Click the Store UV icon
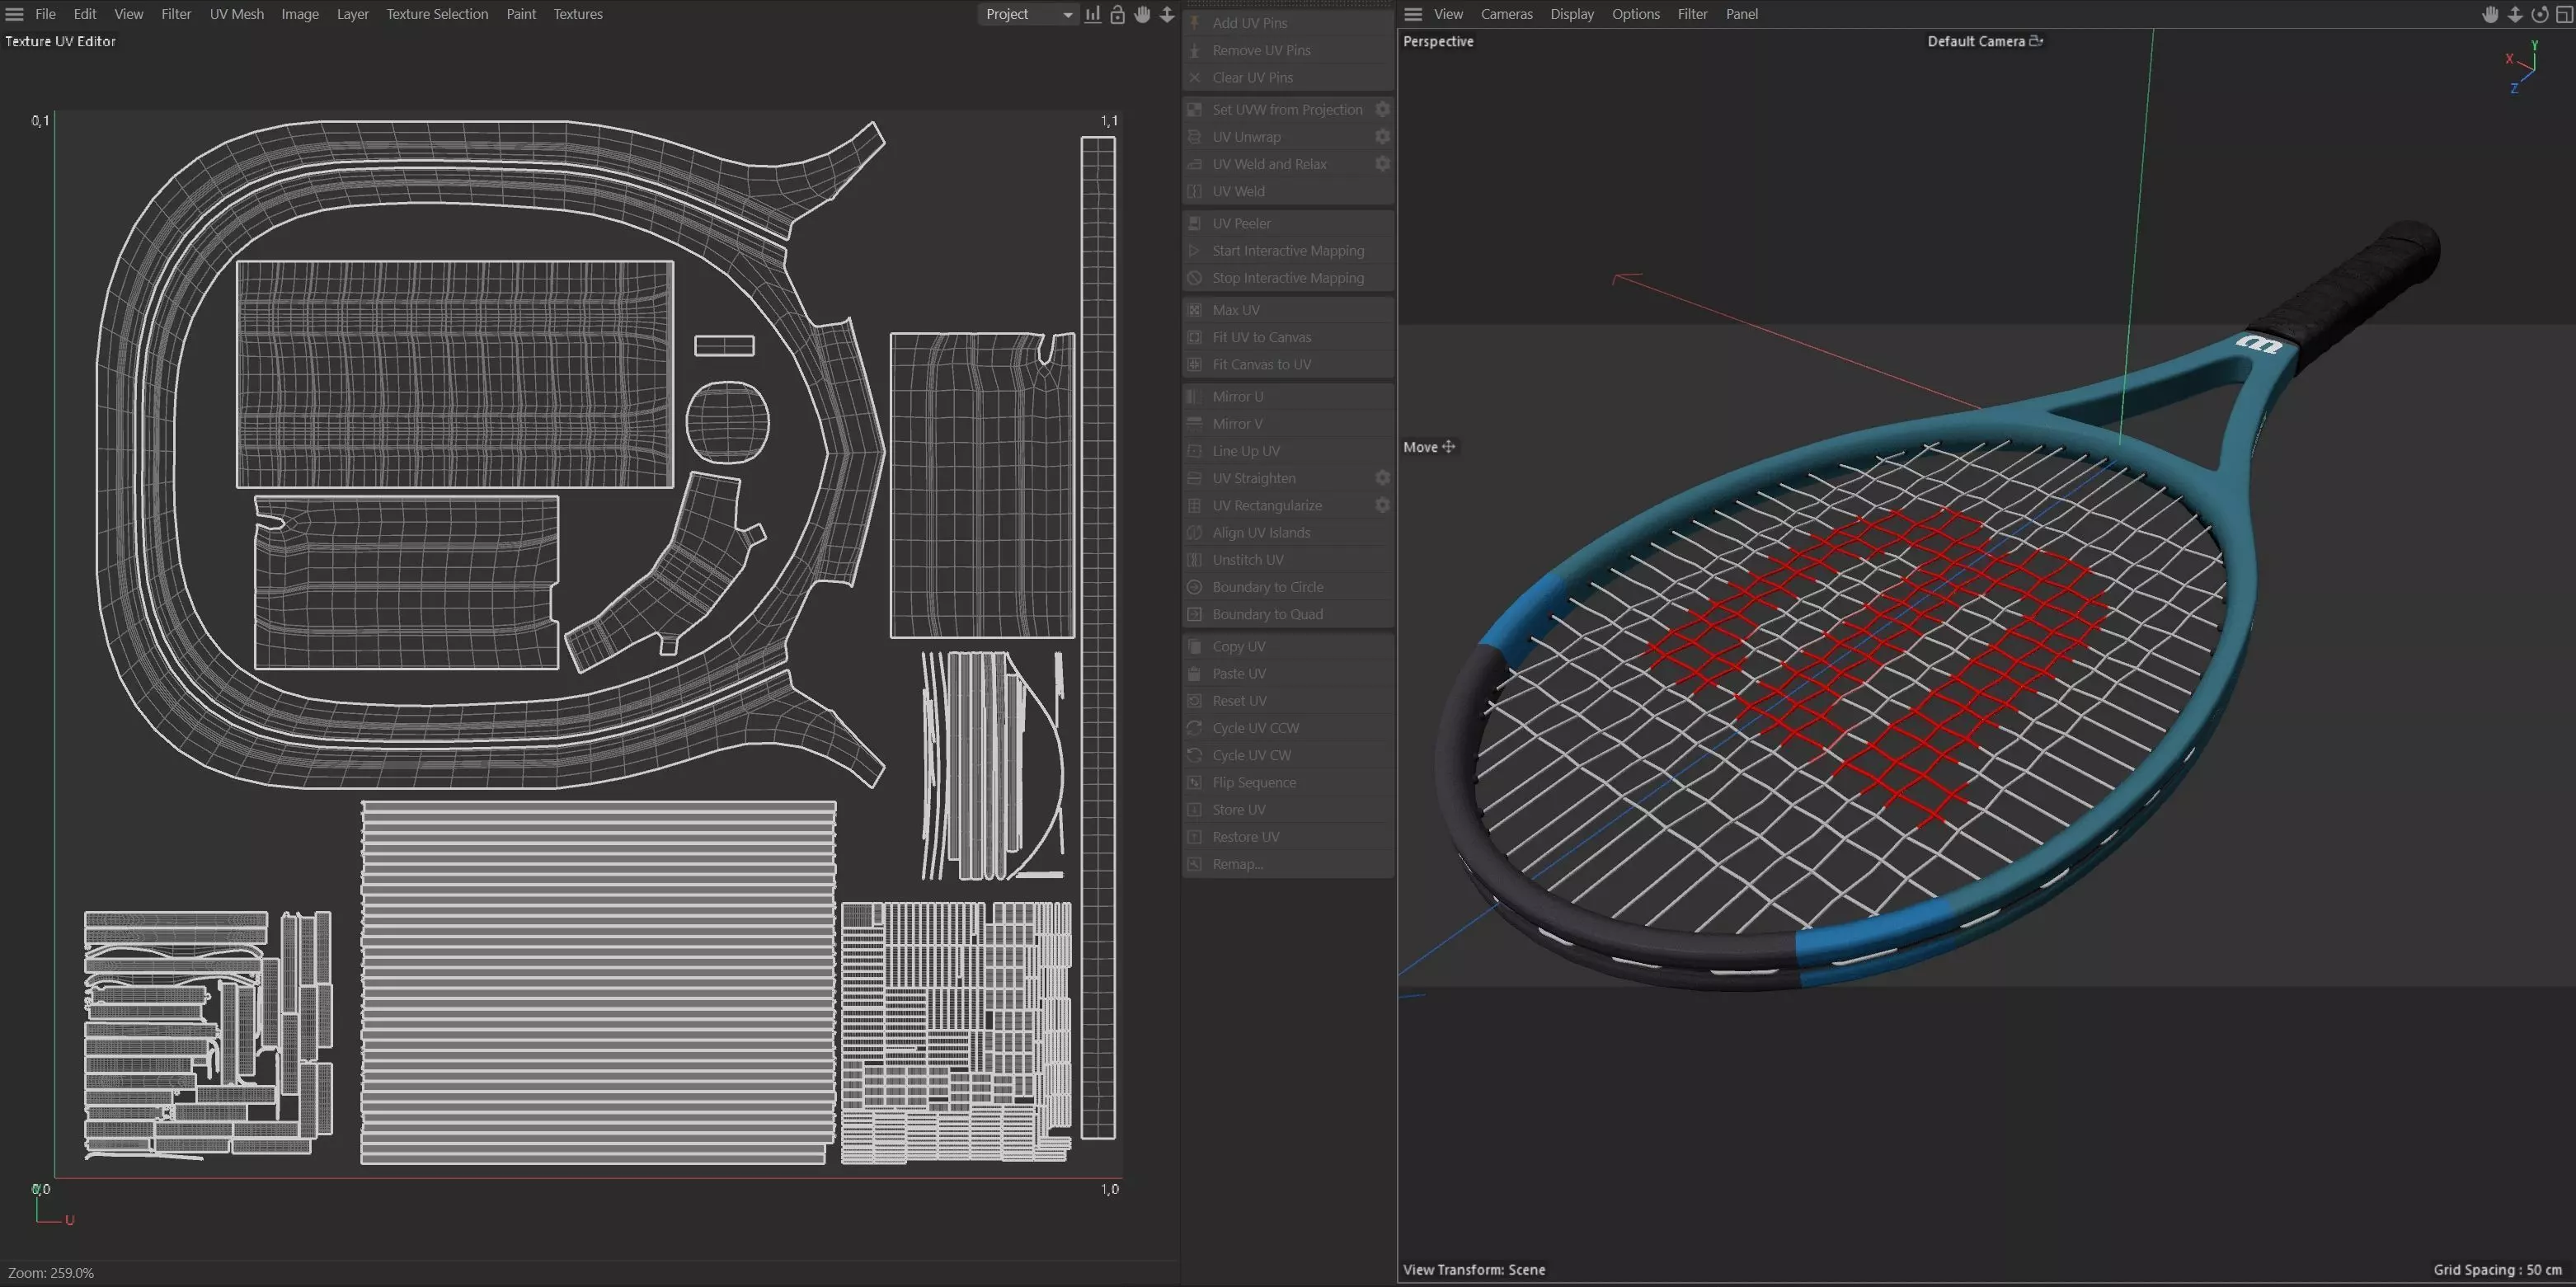 coord(1194,809)
